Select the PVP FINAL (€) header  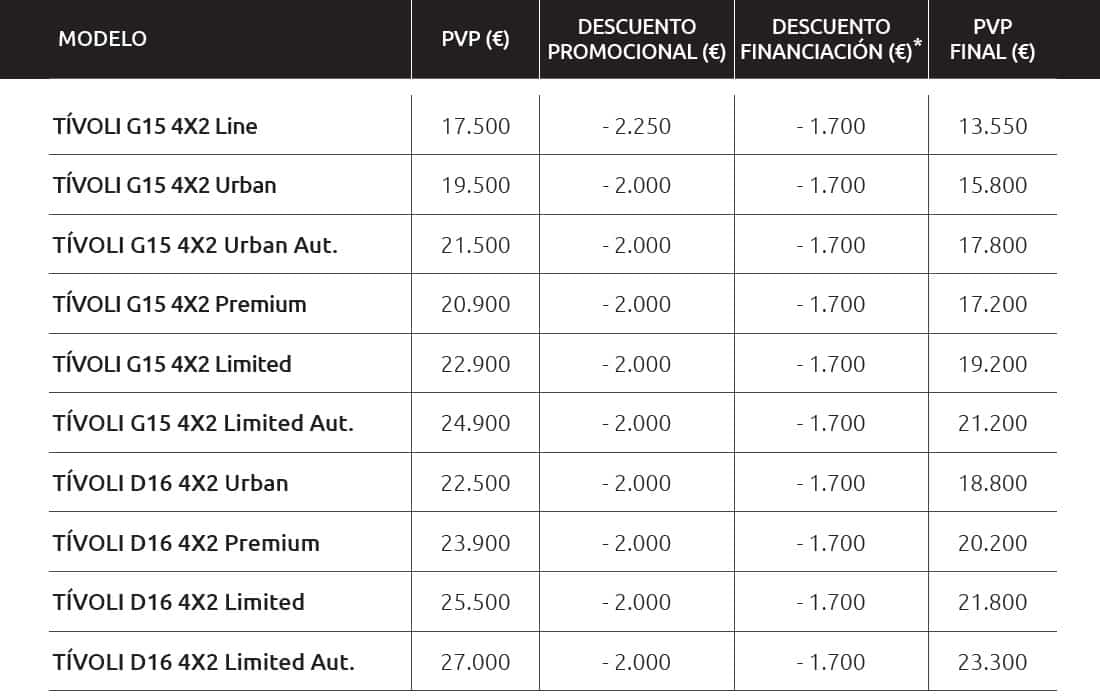point(992,39)
